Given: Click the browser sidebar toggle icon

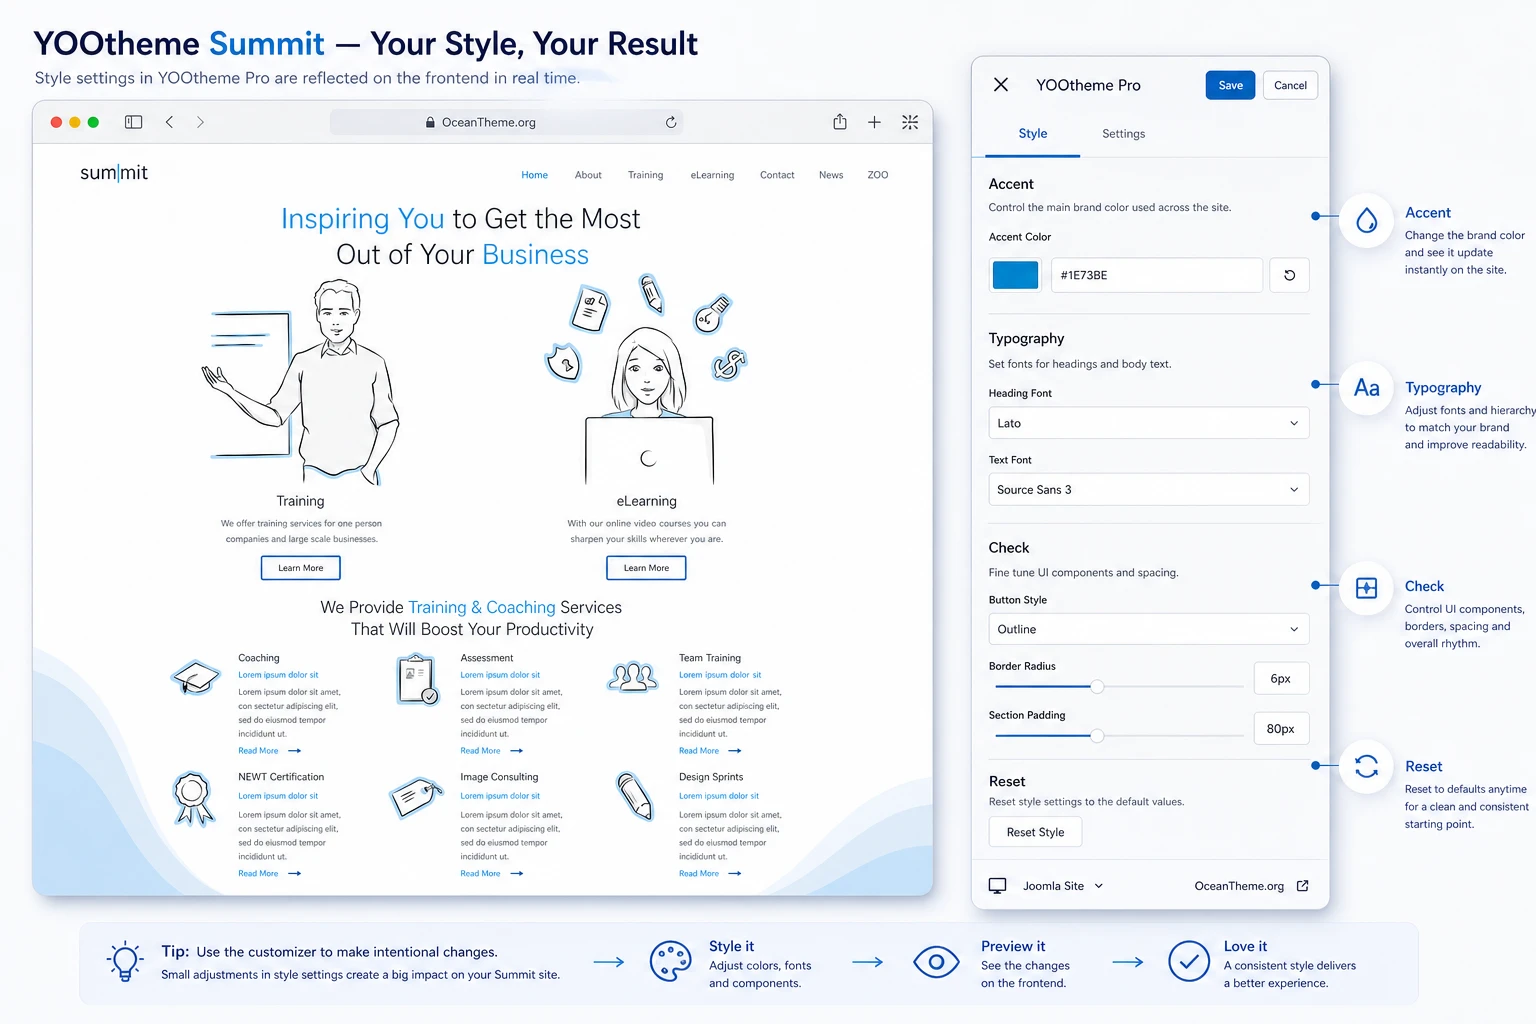Looking at the screenshot, I should 134,122.
